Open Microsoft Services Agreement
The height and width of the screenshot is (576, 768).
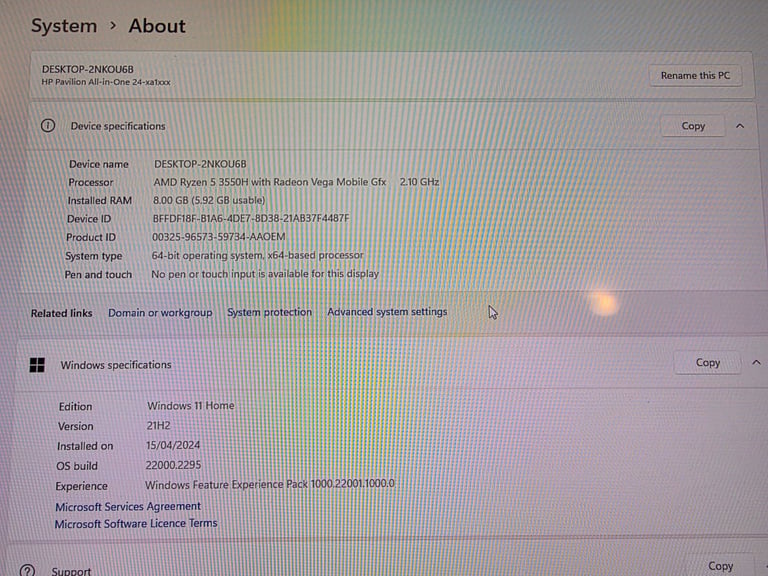pyautogui.click(x=128, y=506)
